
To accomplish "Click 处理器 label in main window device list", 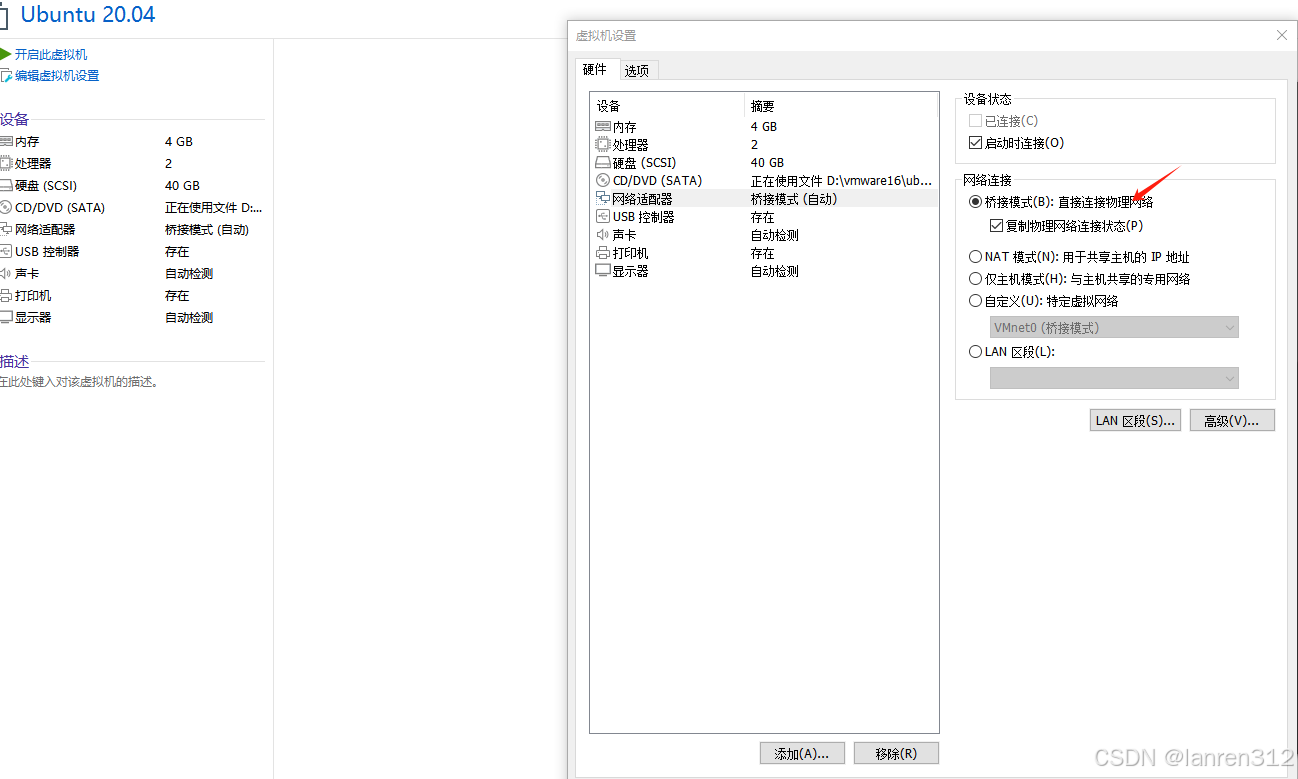I will (x=33, y=164).
